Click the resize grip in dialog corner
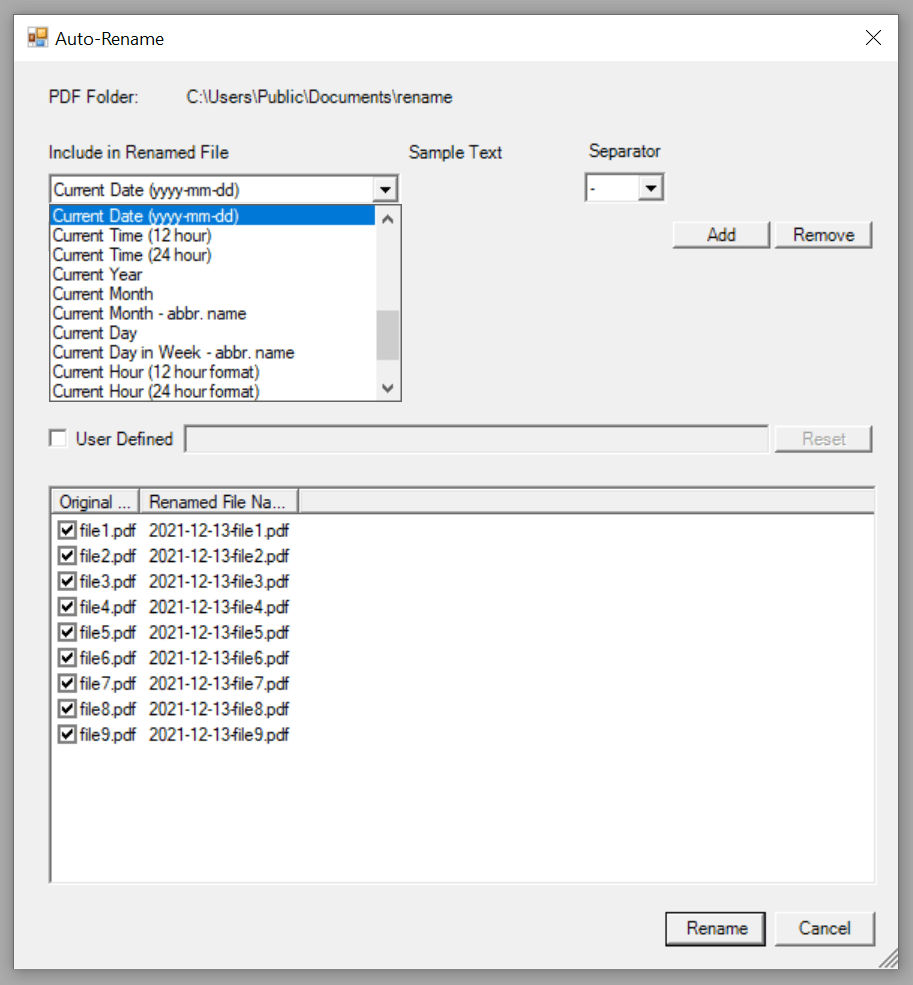 [x=888, y=959]
